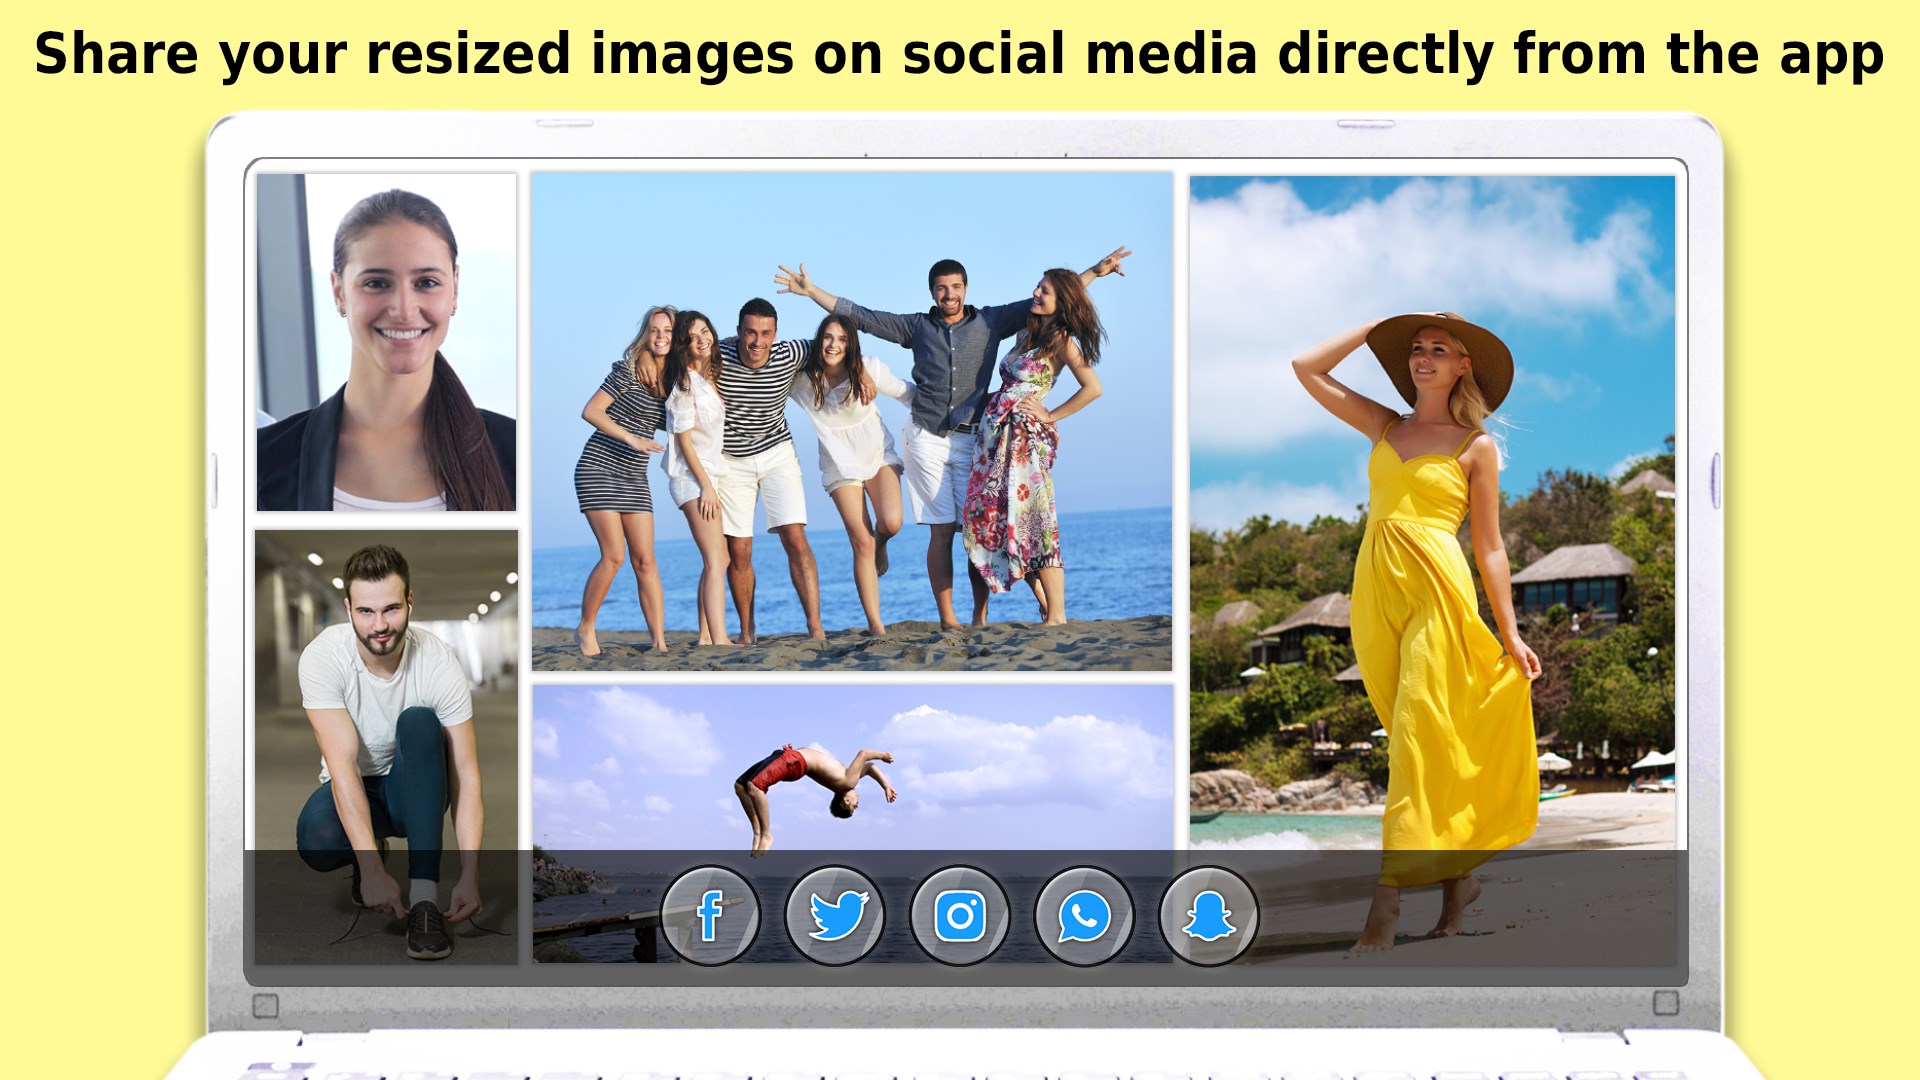The image size is (1920, 1080).
Task: Click the laptop keyboard area below the screen
Action: (x=960, y=1062)
